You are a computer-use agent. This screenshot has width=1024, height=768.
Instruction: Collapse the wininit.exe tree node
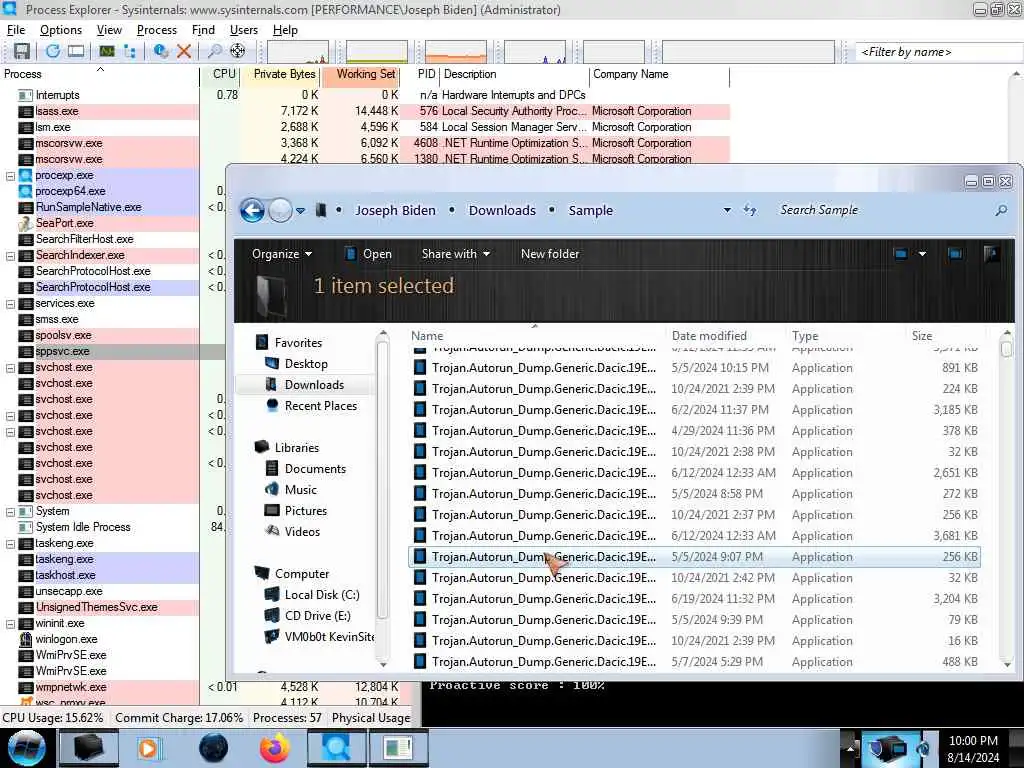(10, 624)
